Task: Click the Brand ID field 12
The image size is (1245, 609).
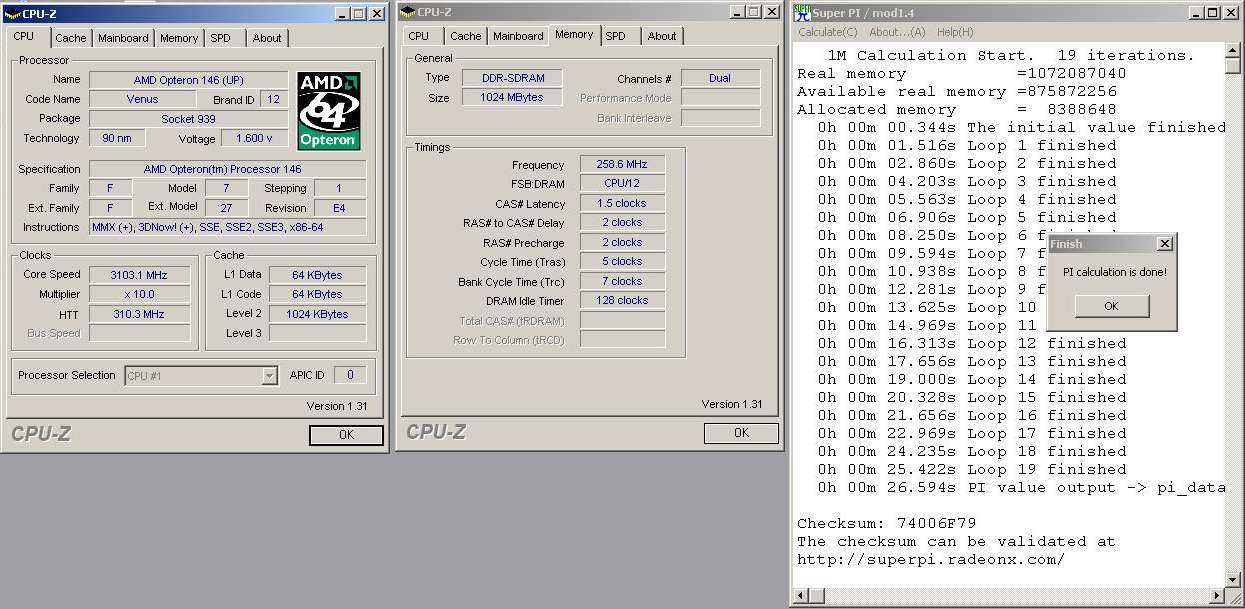Action: pyautogui.click(x=273, y=99)
